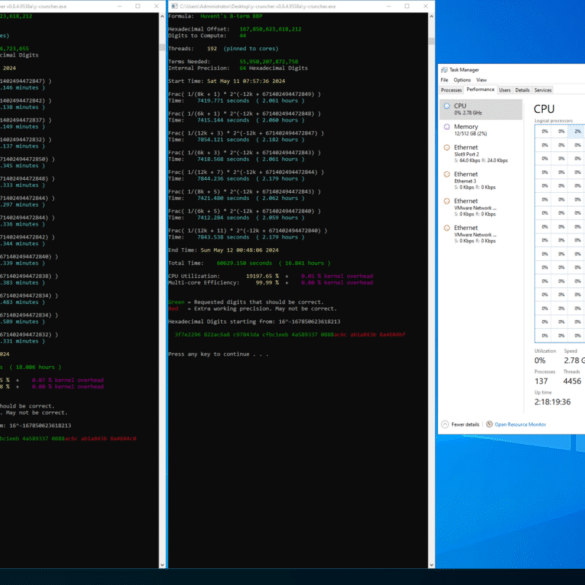Click the 'Multi-core Efficiency: 99.99 %' line

click(x=270, y=282)
